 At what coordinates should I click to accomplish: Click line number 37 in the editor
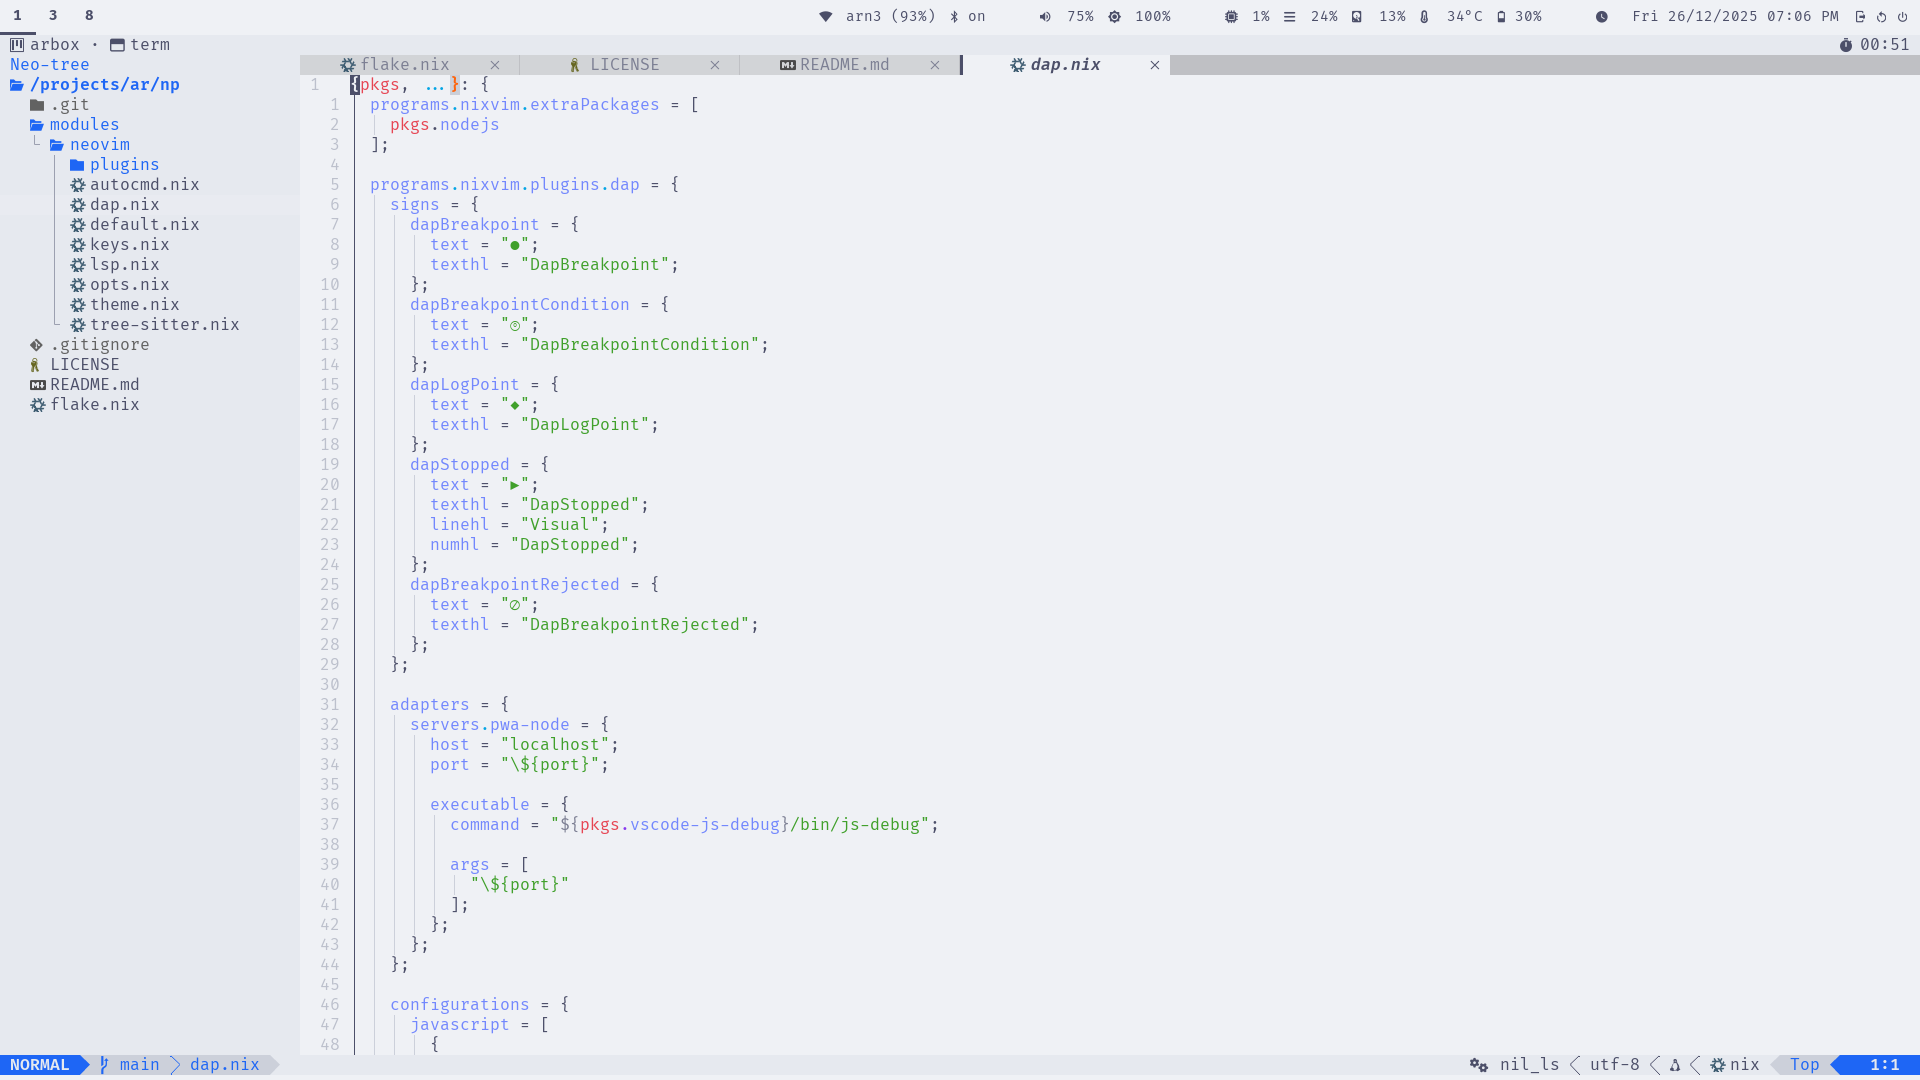(330, 824)
